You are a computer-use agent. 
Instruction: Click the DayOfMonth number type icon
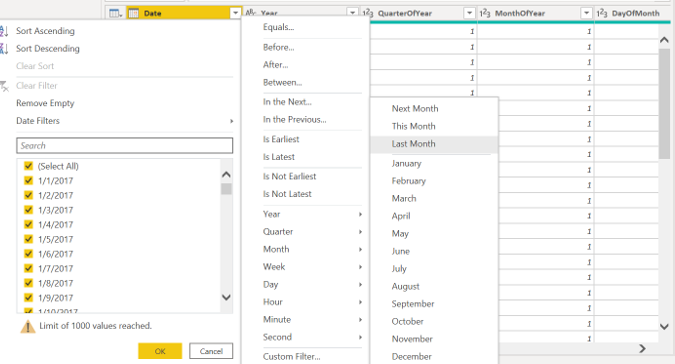tap(602, 13)
